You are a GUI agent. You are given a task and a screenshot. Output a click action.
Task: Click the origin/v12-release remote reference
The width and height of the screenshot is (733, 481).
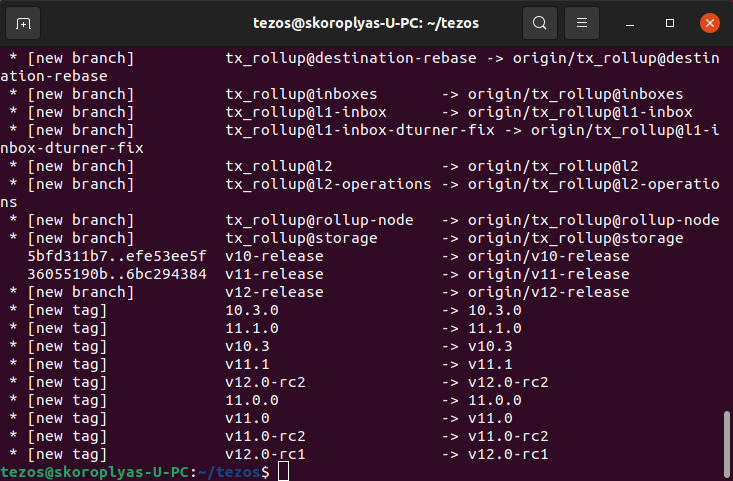click(549, 292)
